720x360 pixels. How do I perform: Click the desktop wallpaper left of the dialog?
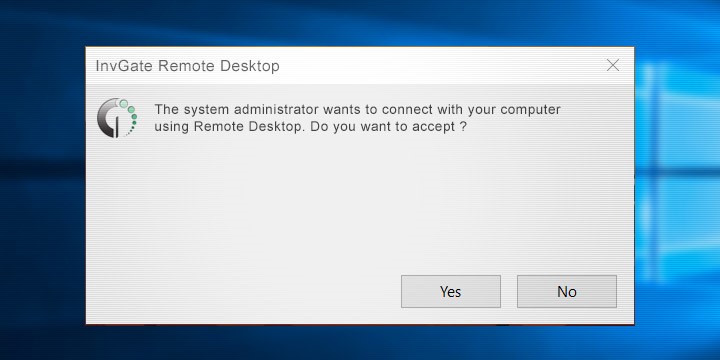click(42, 184)
